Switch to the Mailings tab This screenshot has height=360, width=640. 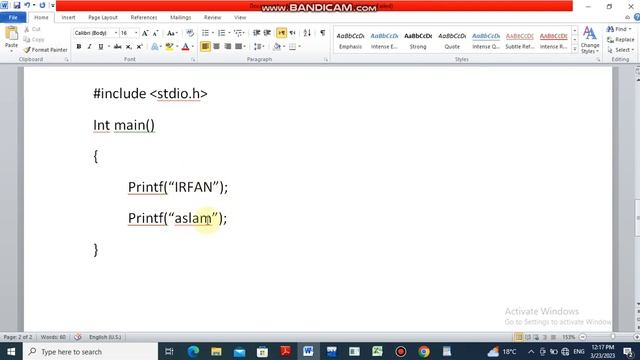[x=180, y=18]
